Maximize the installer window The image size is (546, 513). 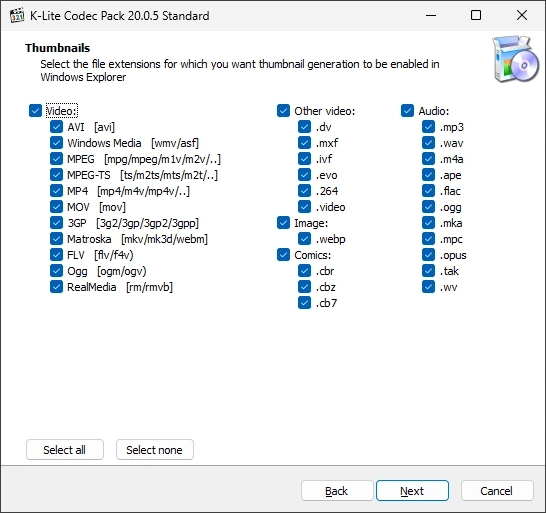[x=476, y=15]
